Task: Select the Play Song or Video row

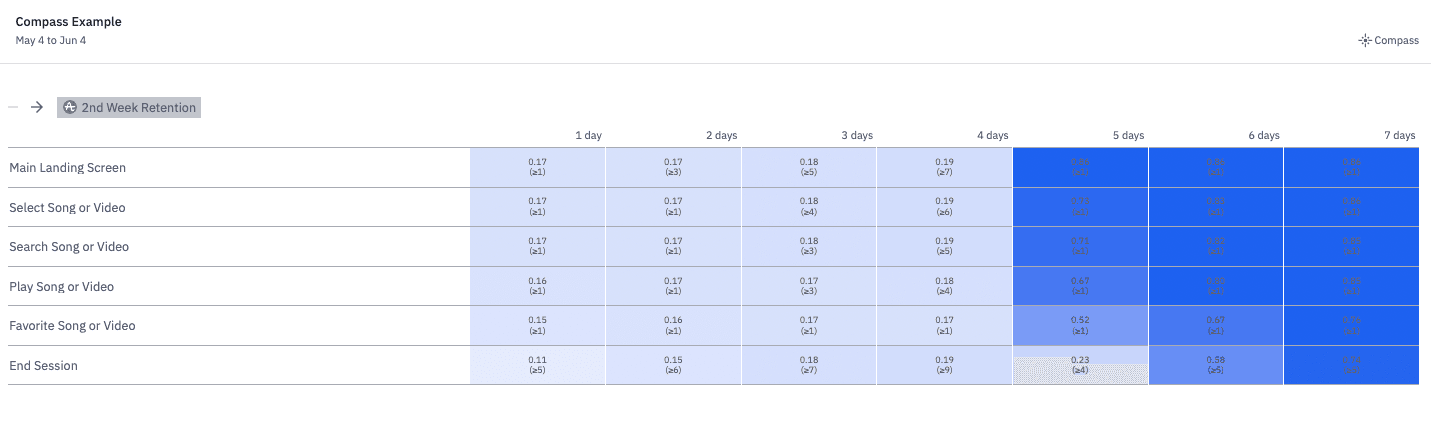Action: (61, 287)
